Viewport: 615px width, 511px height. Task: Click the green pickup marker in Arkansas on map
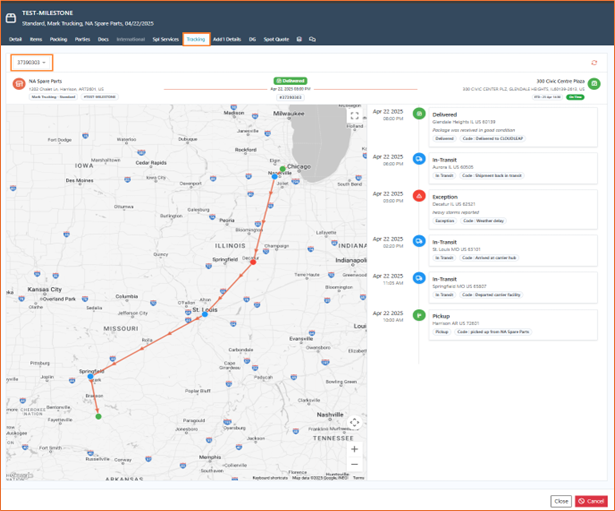pyautogui.click(x=98, y=416)
